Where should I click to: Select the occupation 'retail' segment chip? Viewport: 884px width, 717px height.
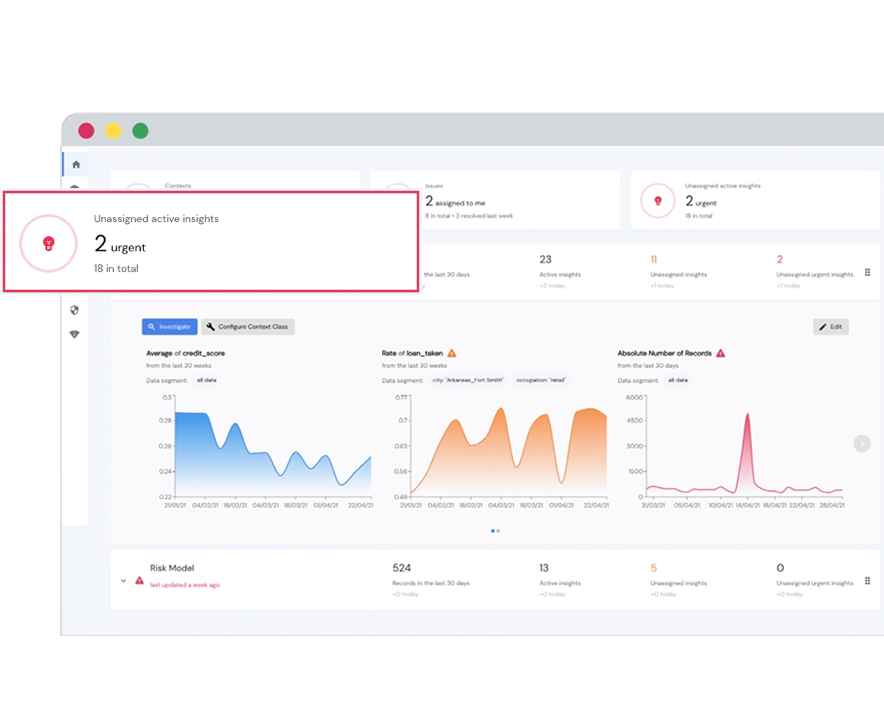point(541,380)
